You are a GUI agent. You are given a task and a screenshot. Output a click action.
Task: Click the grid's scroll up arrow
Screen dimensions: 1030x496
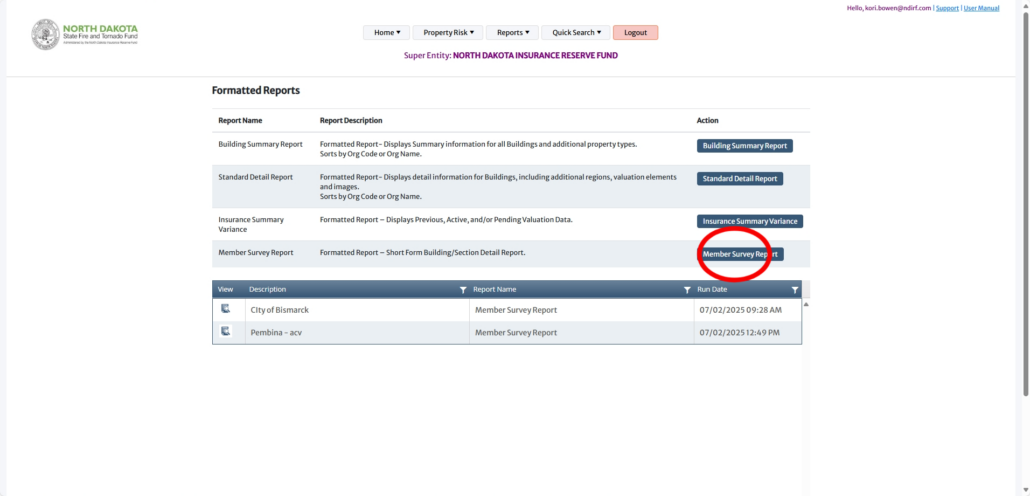(806, 303)
